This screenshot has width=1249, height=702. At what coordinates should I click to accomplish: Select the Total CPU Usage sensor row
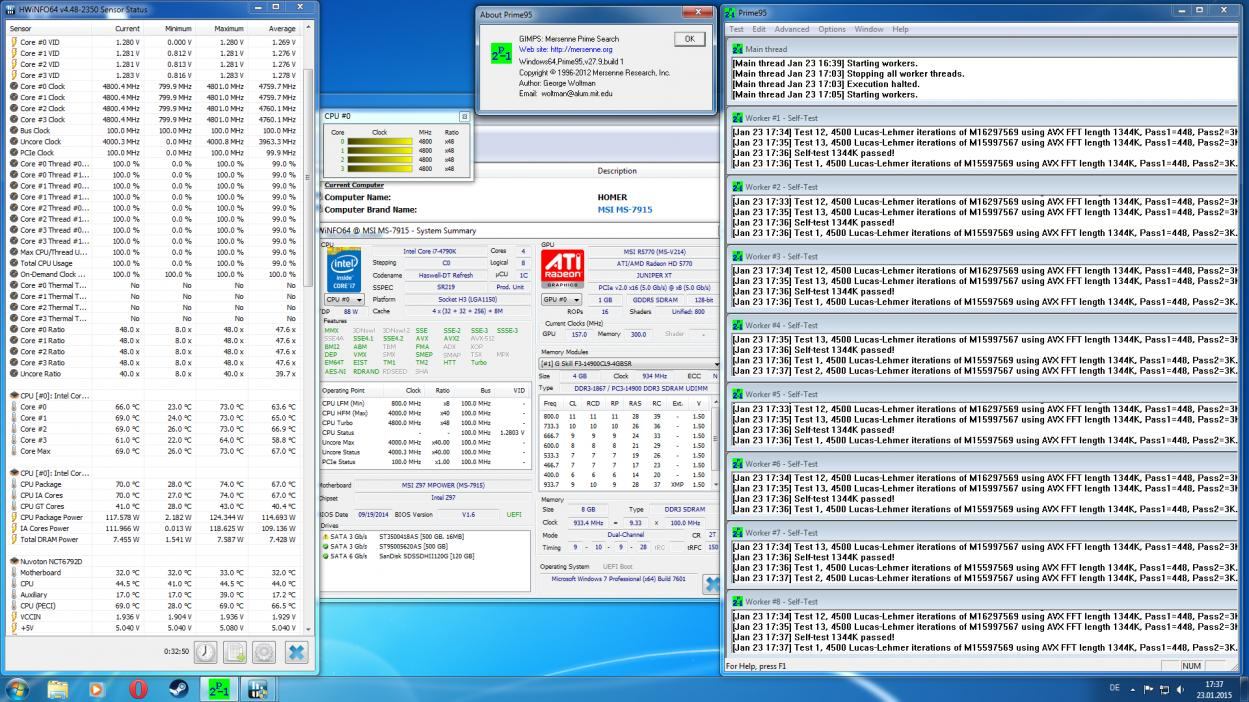pos(155,263)
